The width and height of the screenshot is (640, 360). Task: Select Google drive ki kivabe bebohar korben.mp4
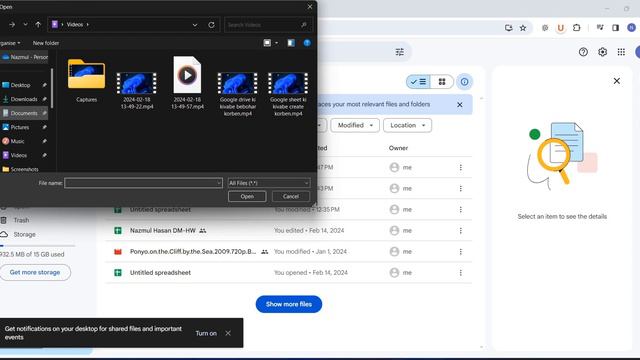238,94
